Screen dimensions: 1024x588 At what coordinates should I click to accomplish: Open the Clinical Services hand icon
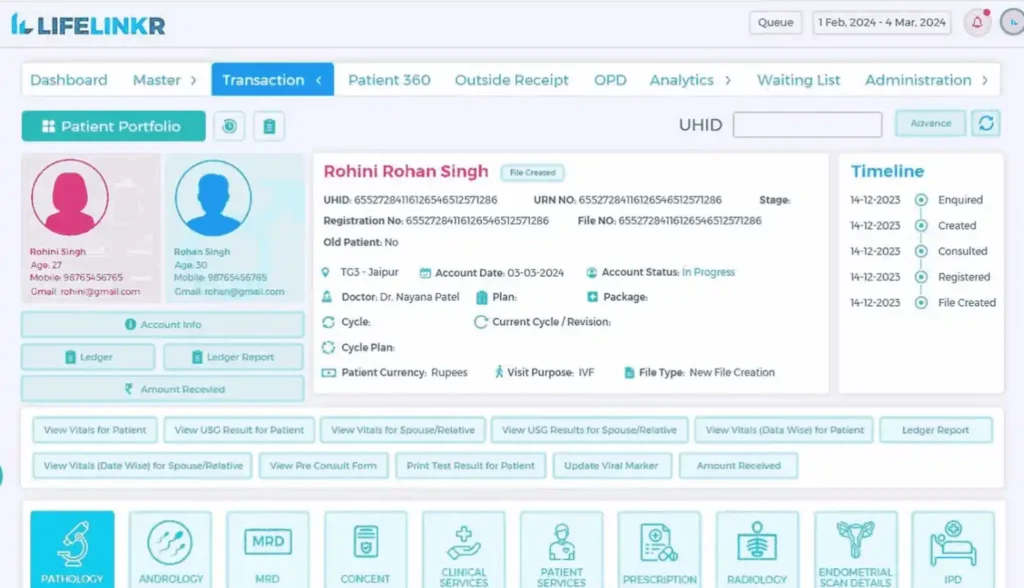(x=463, y=540)
